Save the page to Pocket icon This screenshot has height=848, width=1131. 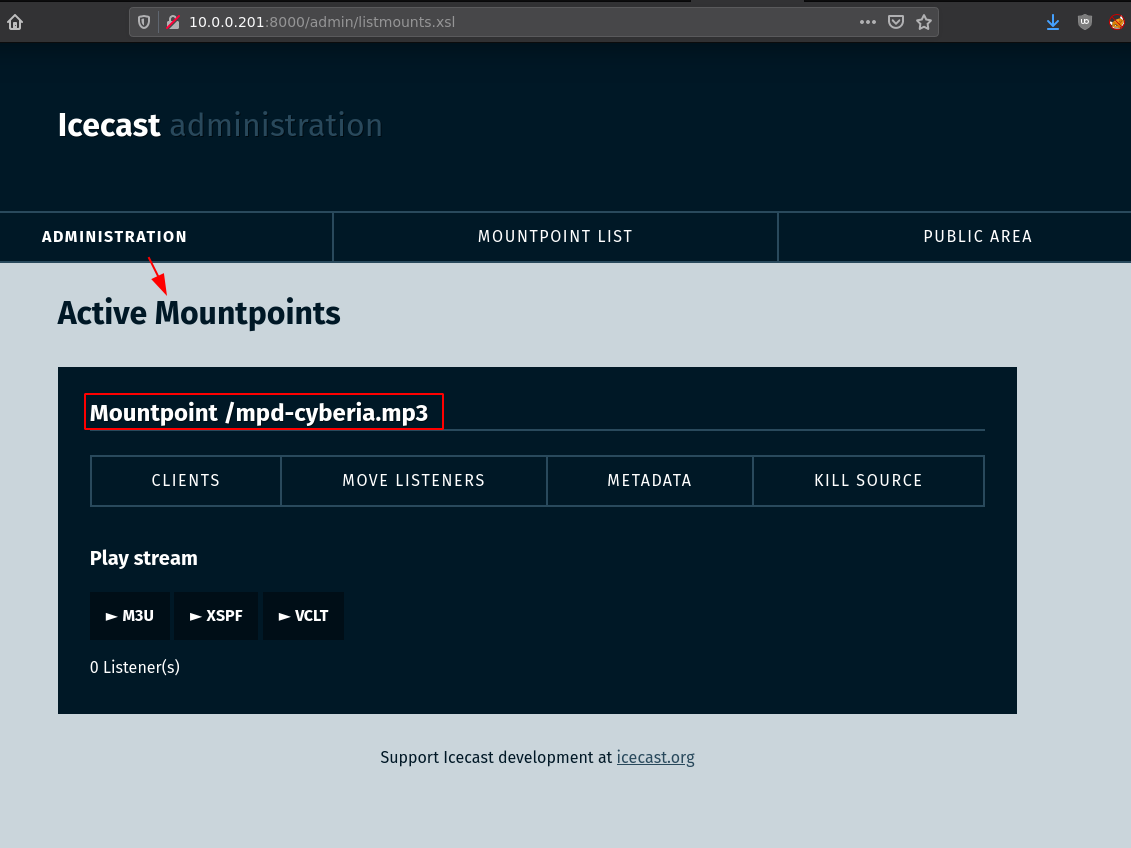tap(896, 22)
